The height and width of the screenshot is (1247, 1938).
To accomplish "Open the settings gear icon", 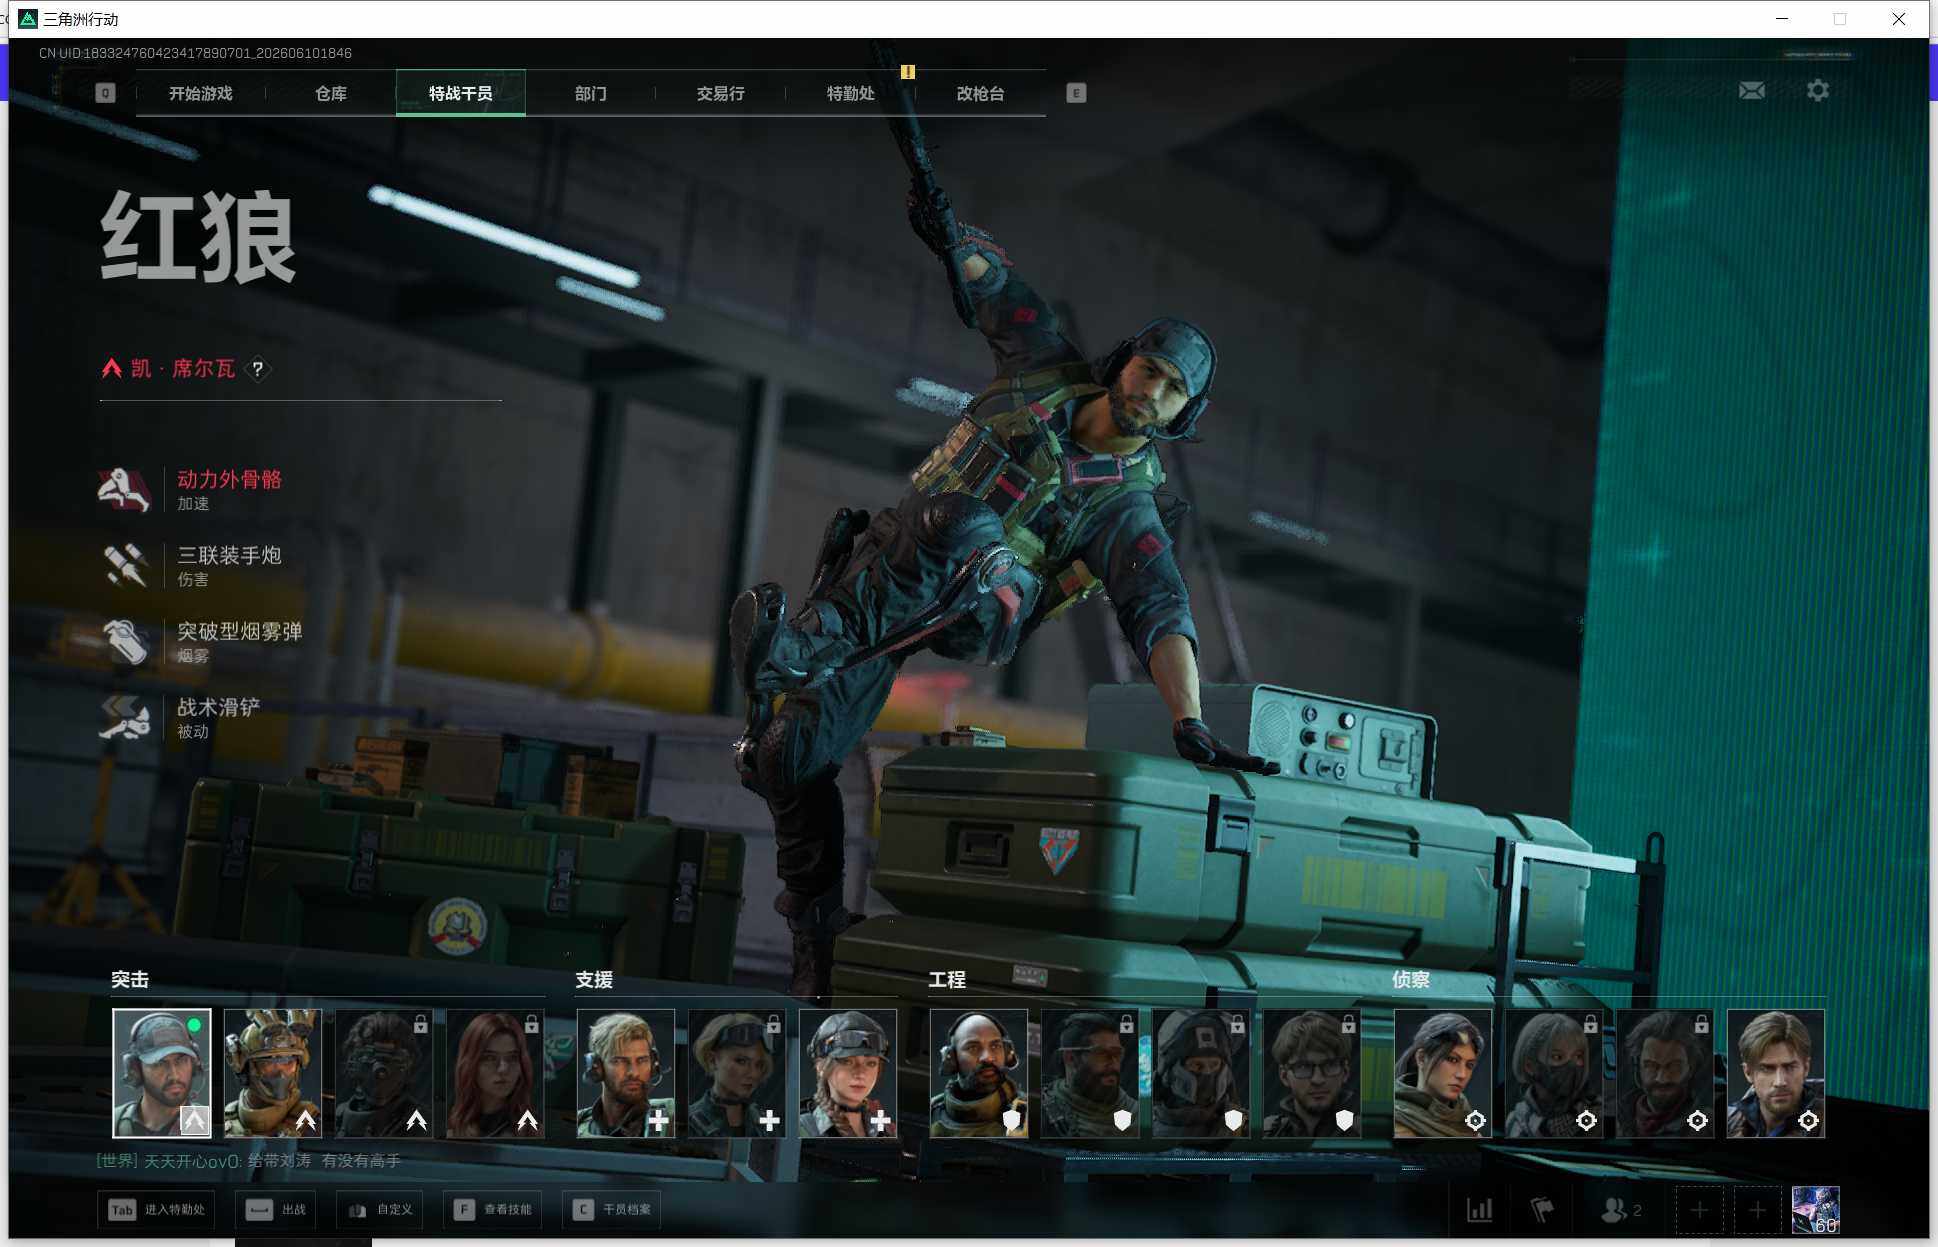I will 1818,91.
